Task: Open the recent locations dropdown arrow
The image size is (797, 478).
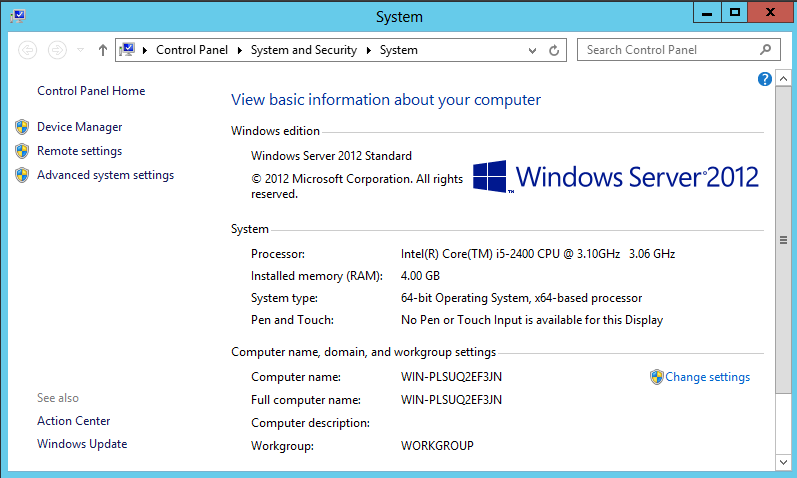Action: 80,50
